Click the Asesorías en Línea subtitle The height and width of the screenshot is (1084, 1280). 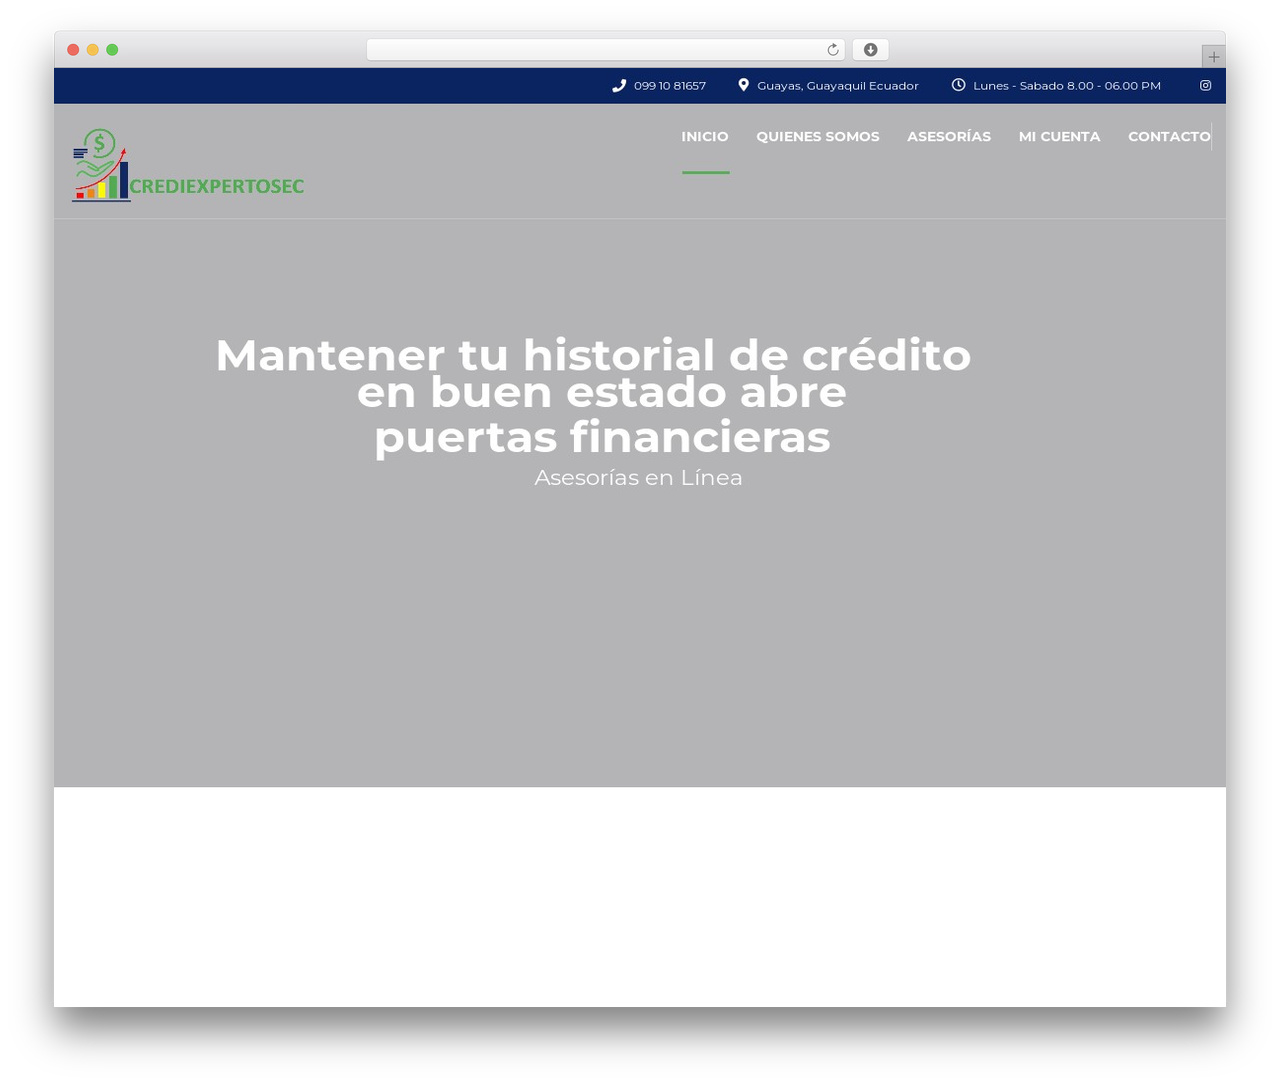[638, 478]
